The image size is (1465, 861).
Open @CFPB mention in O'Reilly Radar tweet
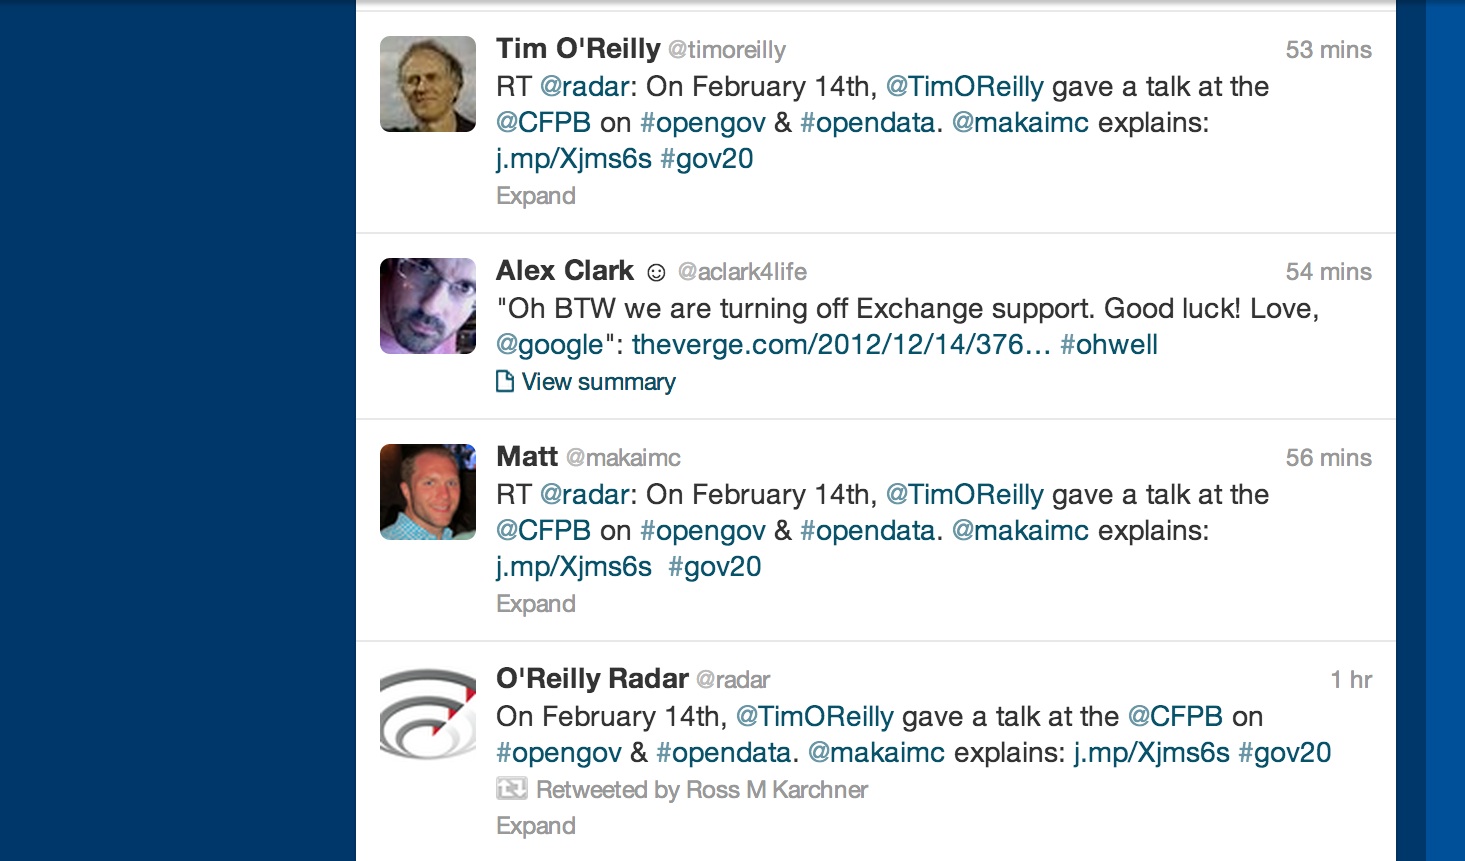1175,717
